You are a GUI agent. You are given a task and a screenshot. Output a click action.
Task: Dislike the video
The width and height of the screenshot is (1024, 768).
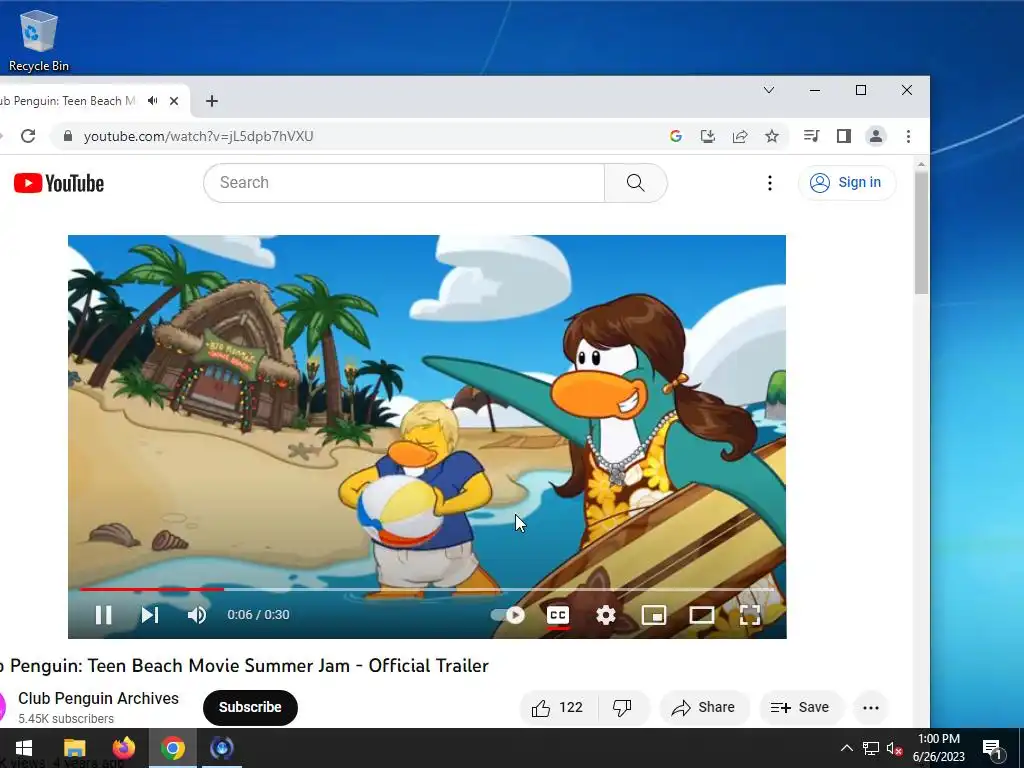point(622,708)
